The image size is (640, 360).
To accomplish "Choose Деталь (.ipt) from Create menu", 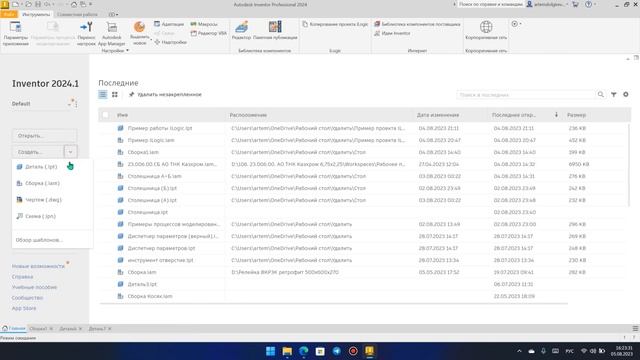I will click(x=41, y=167).
